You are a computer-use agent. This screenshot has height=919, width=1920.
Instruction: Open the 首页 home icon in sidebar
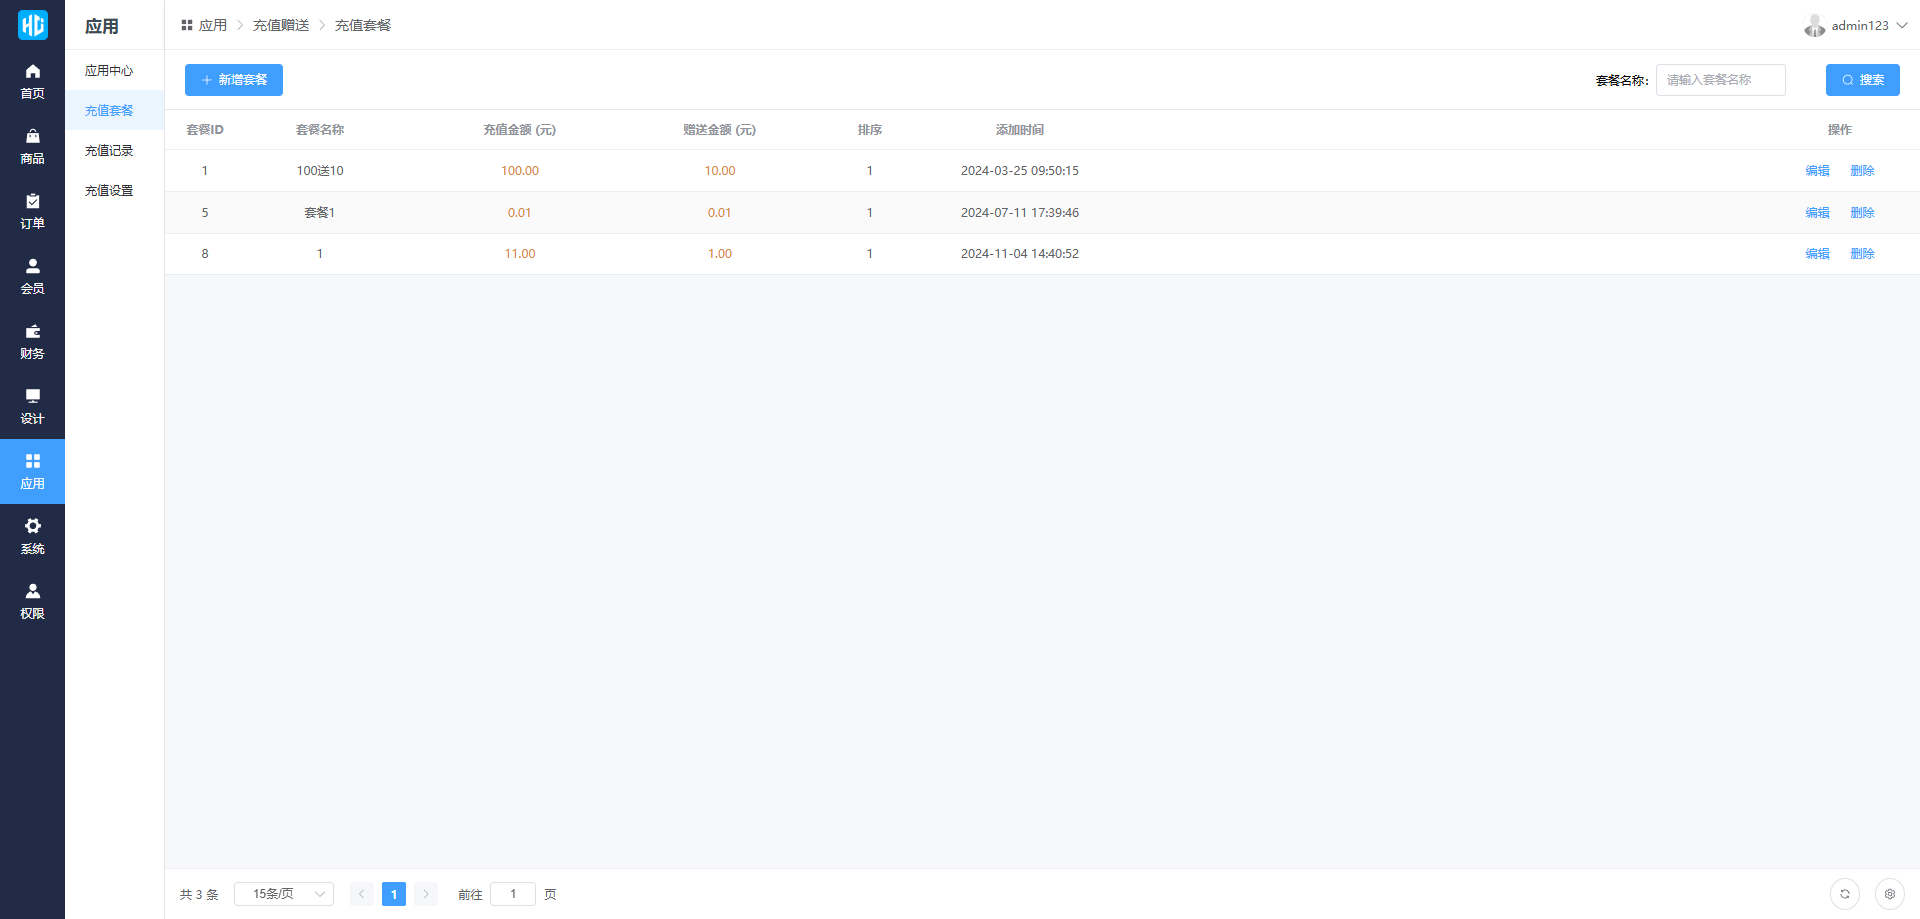32,72
